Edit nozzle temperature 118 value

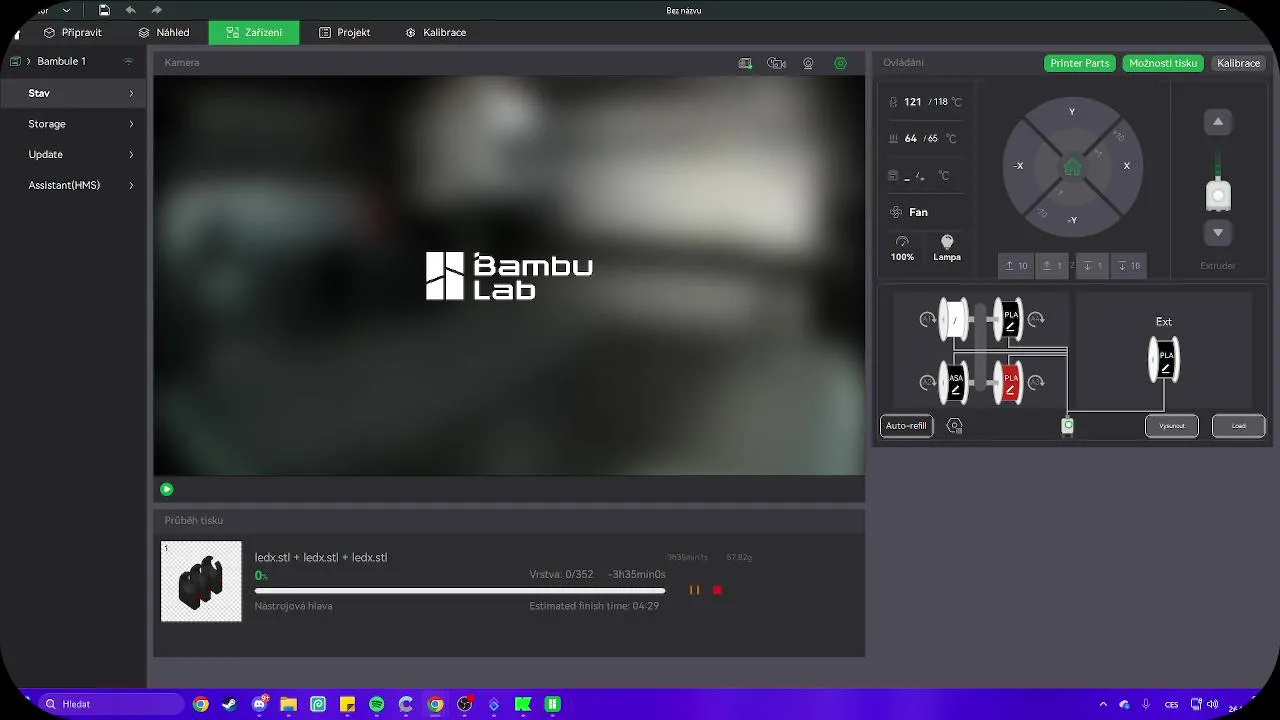942,102
